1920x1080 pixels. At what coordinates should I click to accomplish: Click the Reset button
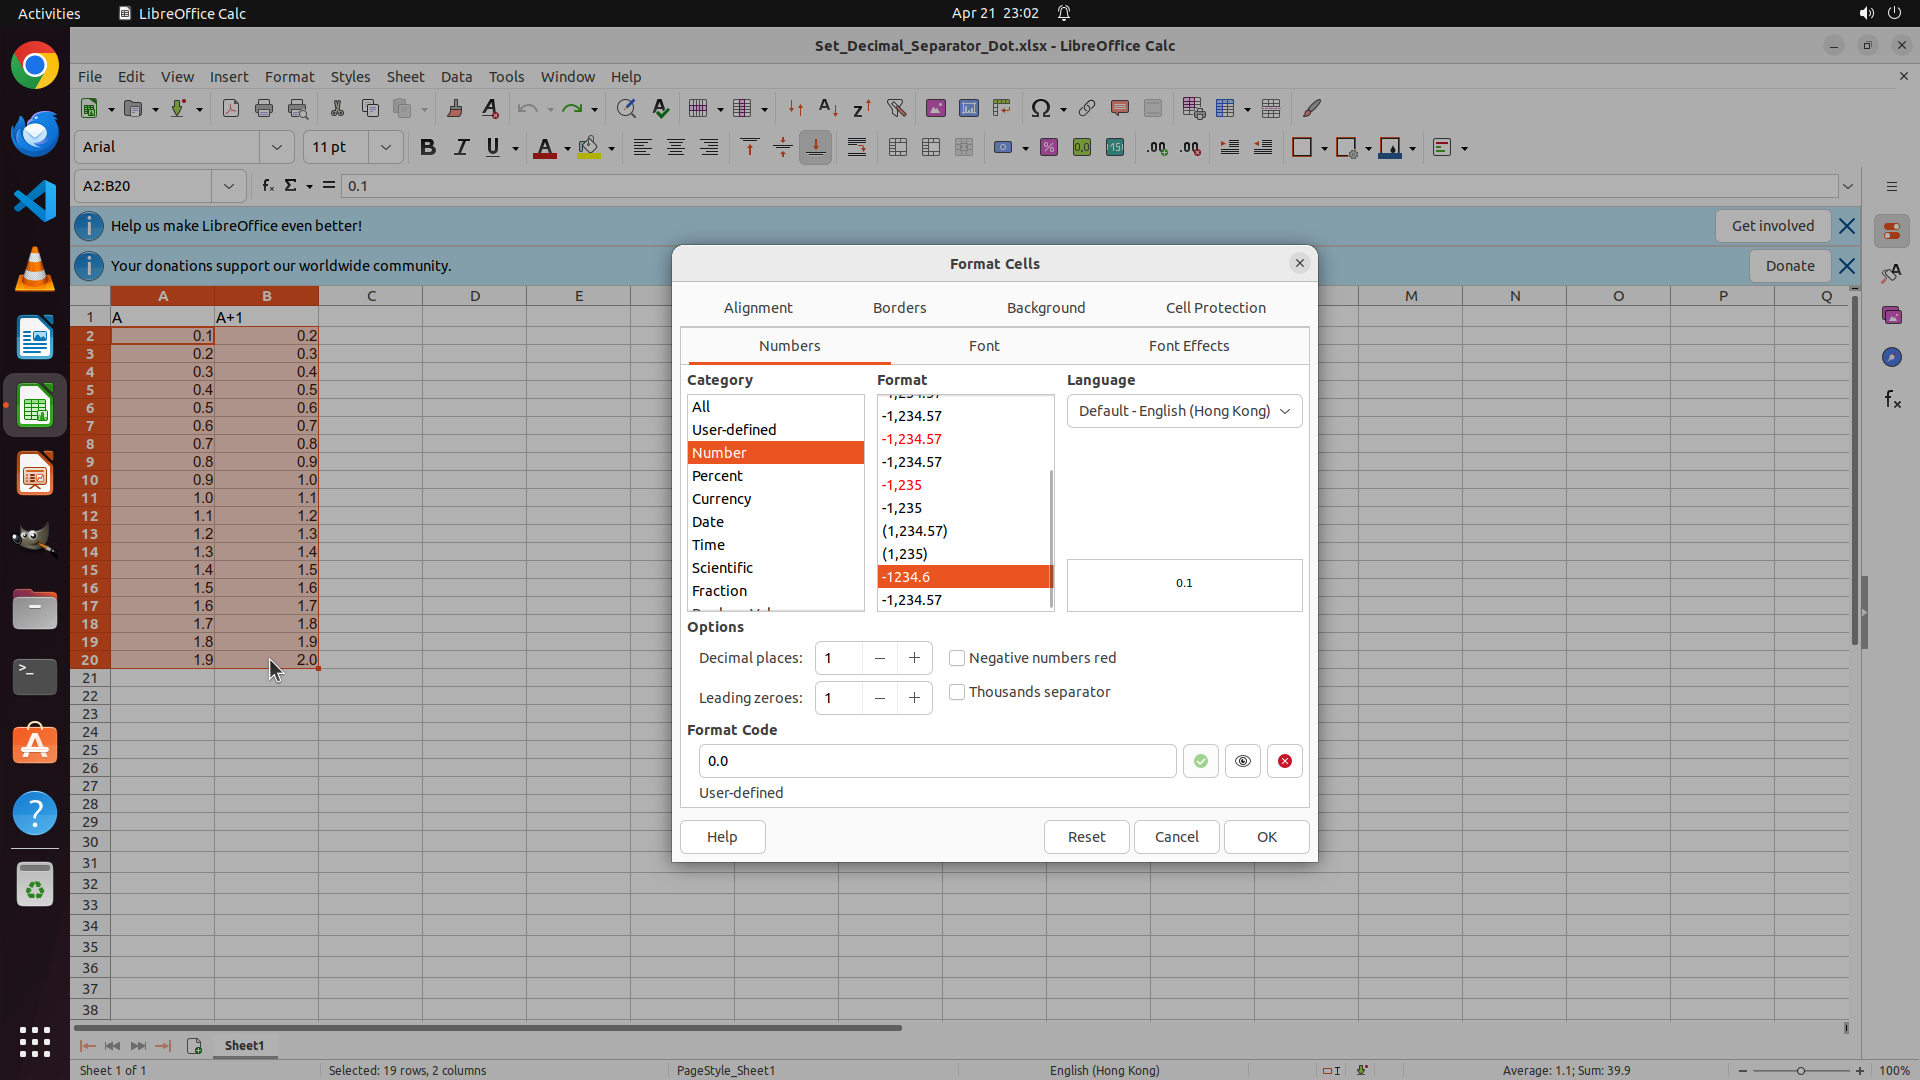pos(1086,837)
